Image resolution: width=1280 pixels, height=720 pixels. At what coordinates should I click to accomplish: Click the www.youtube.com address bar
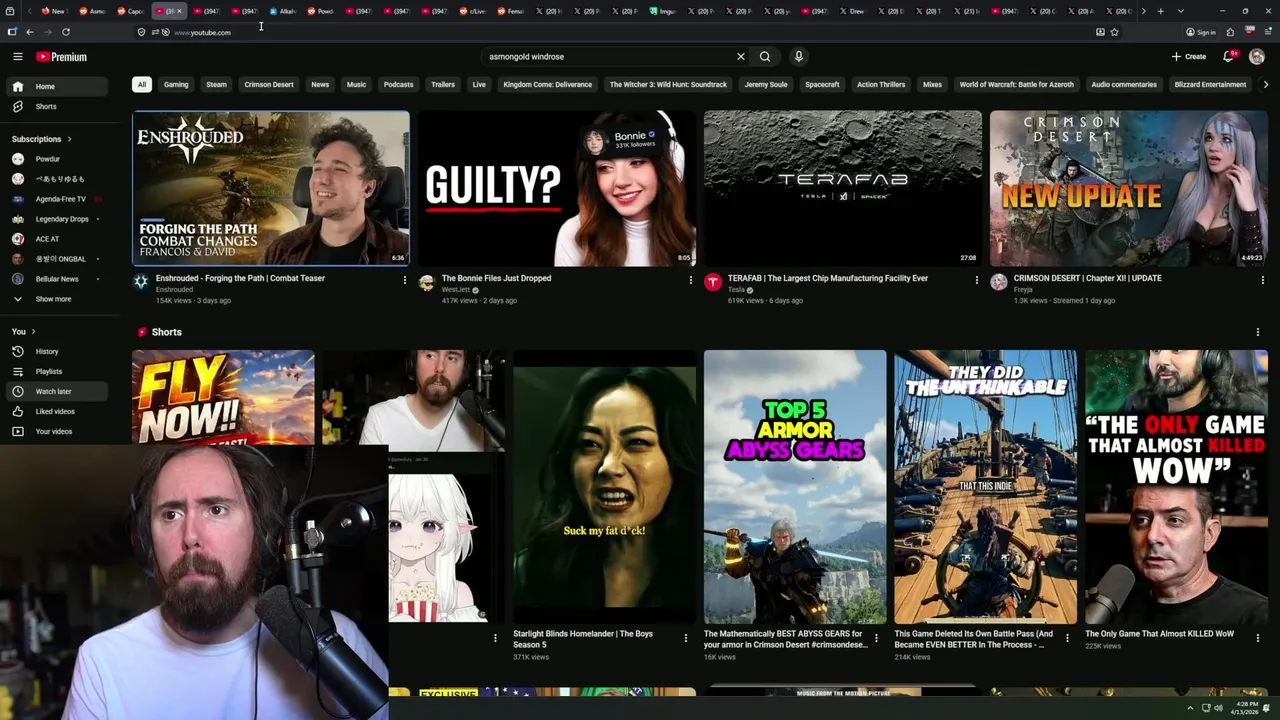pos(202,32)
